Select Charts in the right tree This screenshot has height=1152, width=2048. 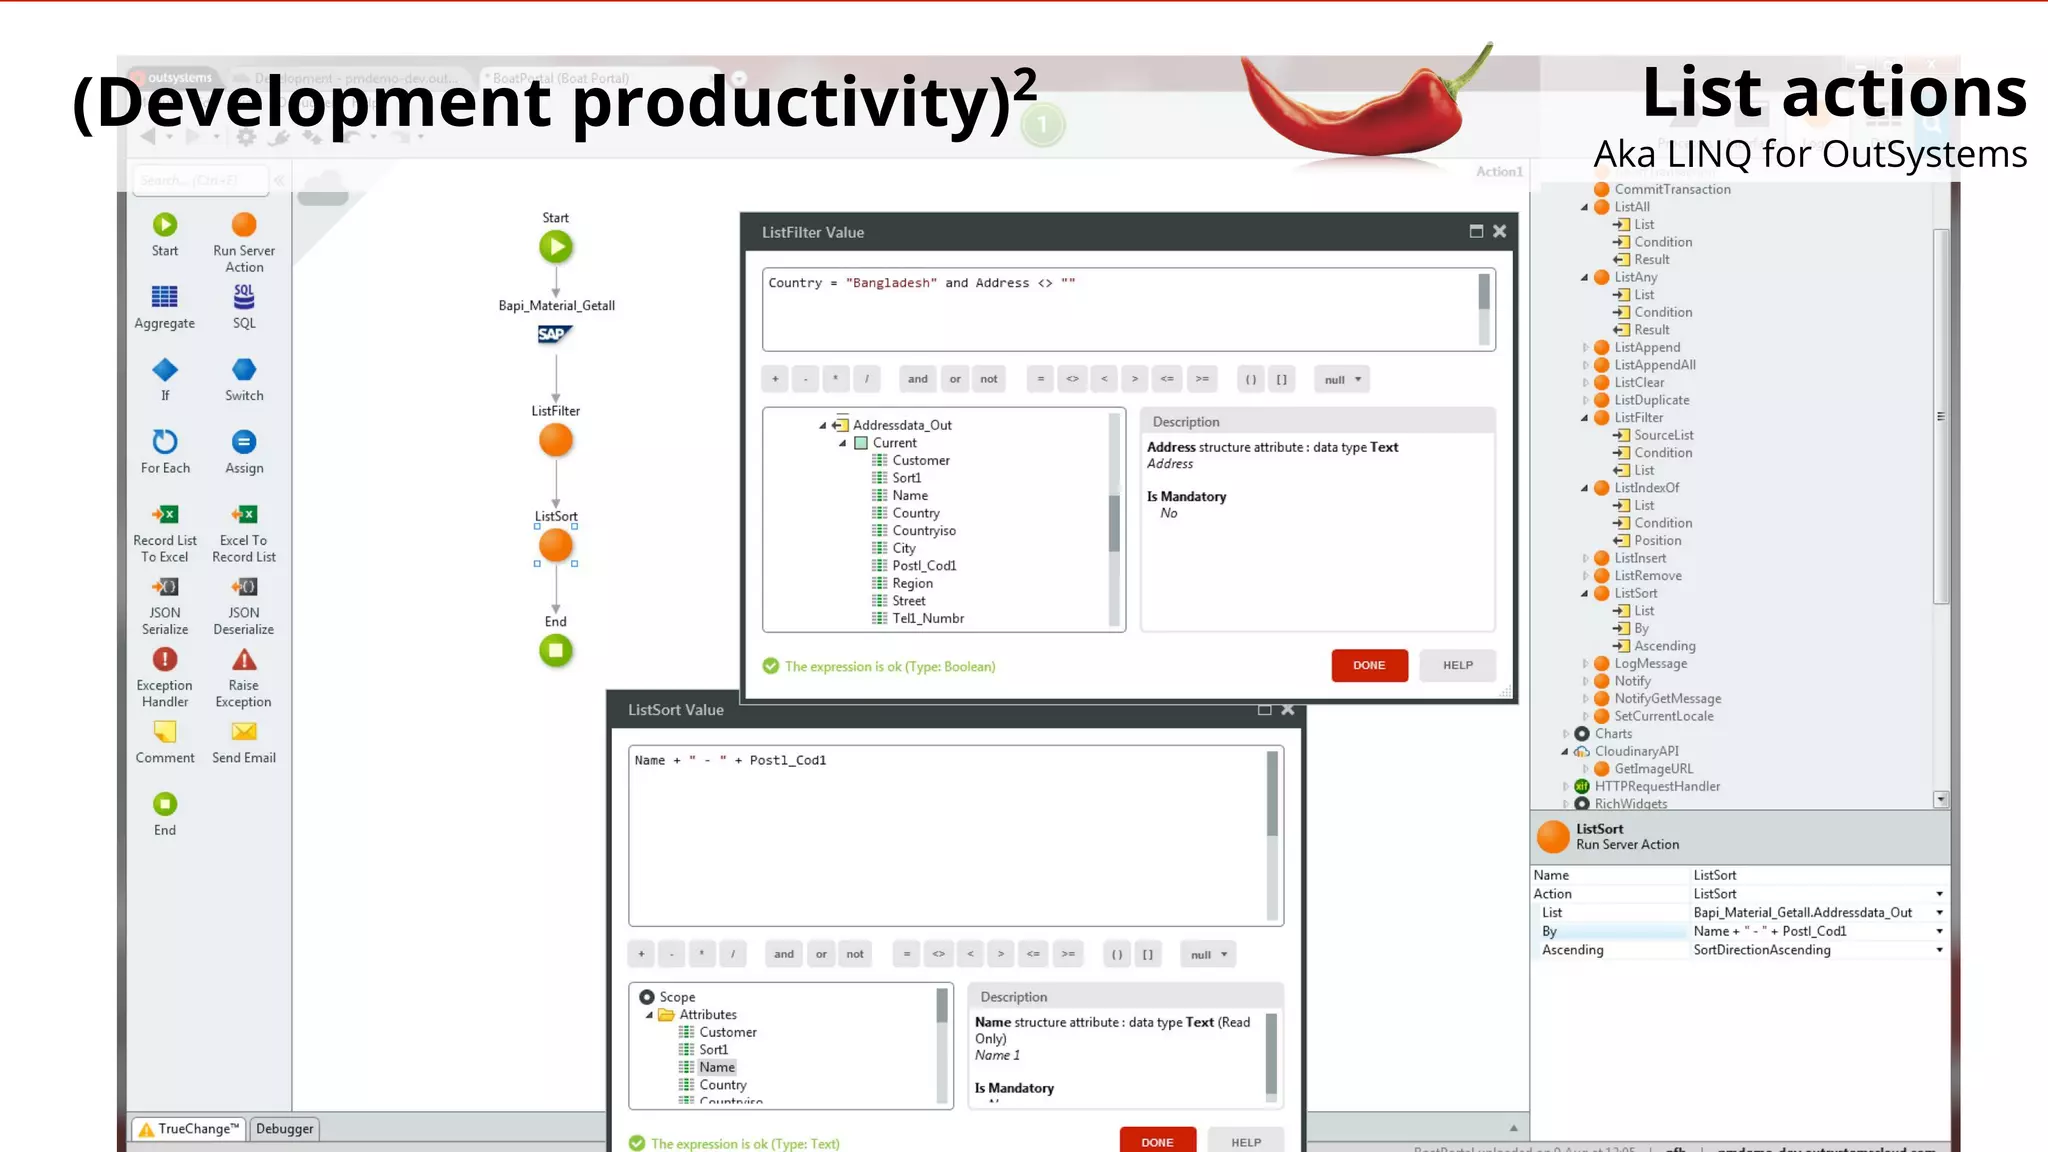(1613, 734)
